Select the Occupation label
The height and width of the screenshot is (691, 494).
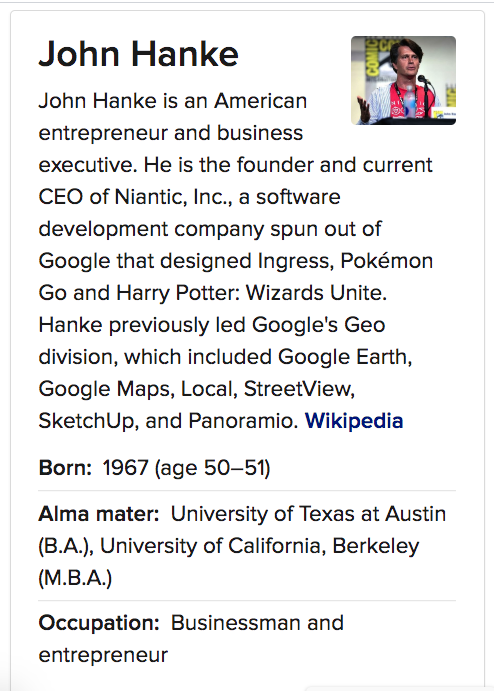point(99,623)
